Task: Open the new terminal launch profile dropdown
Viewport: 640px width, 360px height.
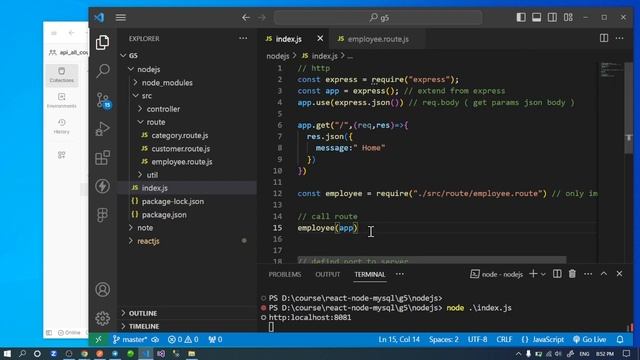Action: click(x=543, y=274)
